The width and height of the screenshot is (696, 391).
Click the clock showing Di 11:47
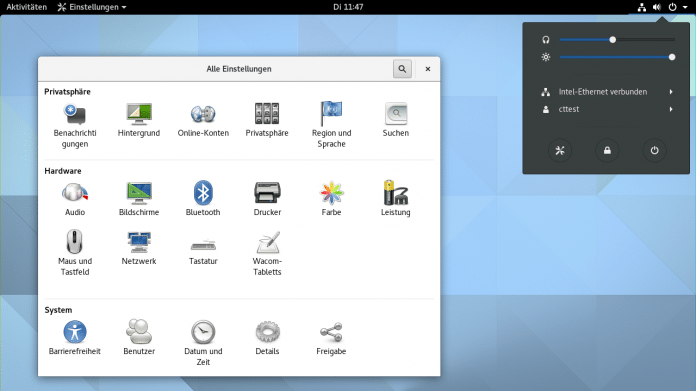[348, 7]
